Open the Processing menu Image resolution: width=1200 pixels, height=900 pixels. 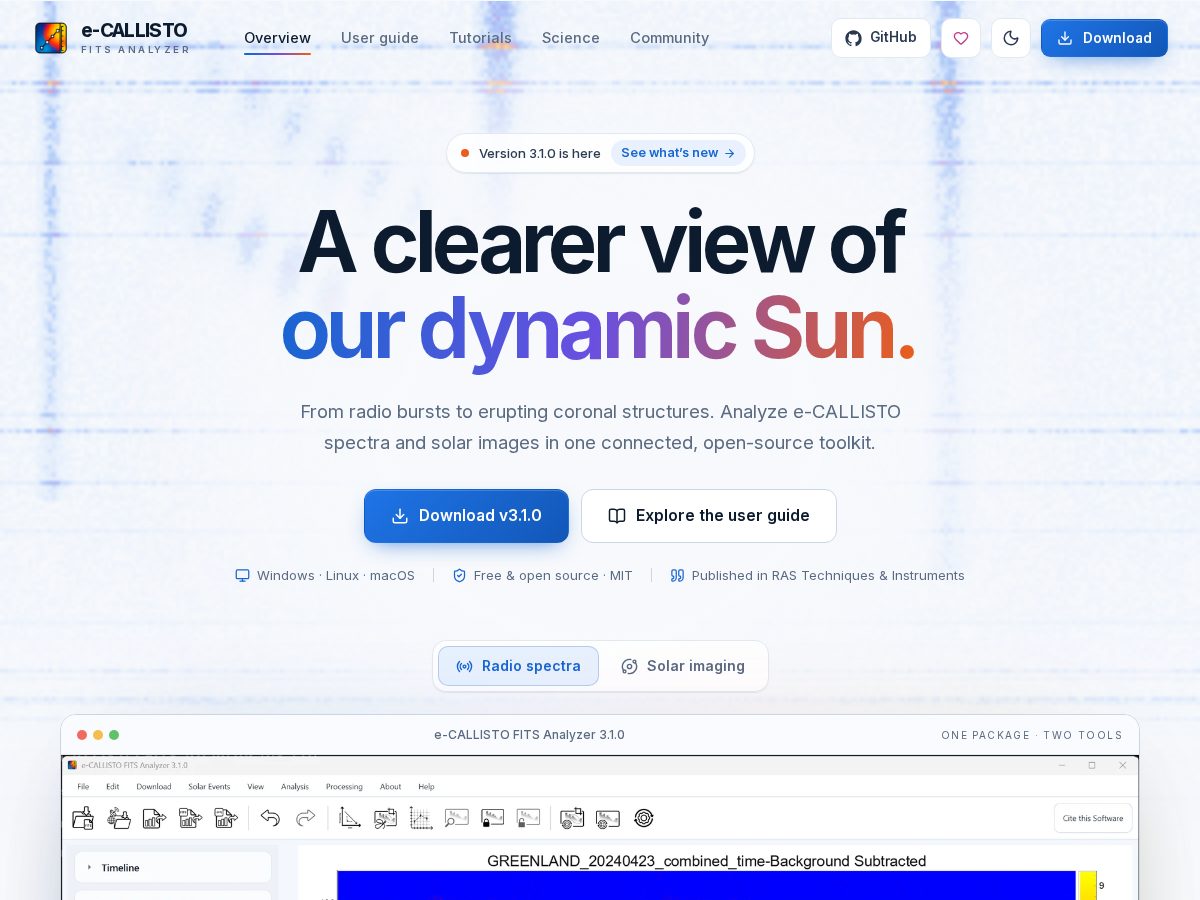coord(344,787)
